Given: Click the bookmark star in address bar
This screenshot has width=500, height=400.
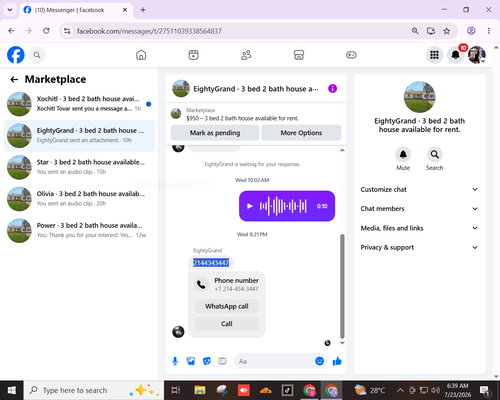Looking at the screenshot, I should click(x=446, y=31).
